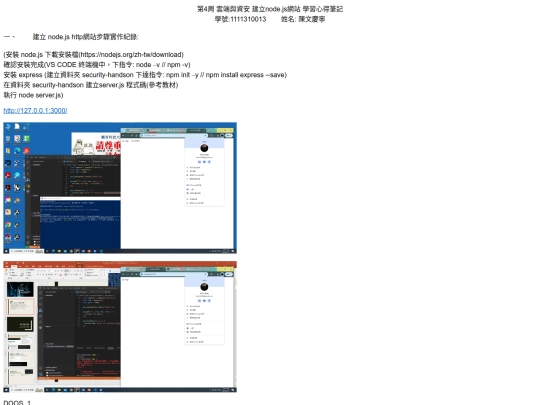540x405 pixels.
Task: Click Windows Start button in second screenshot's taskbar
Action: pyautogui.click(x=6, y=390)
